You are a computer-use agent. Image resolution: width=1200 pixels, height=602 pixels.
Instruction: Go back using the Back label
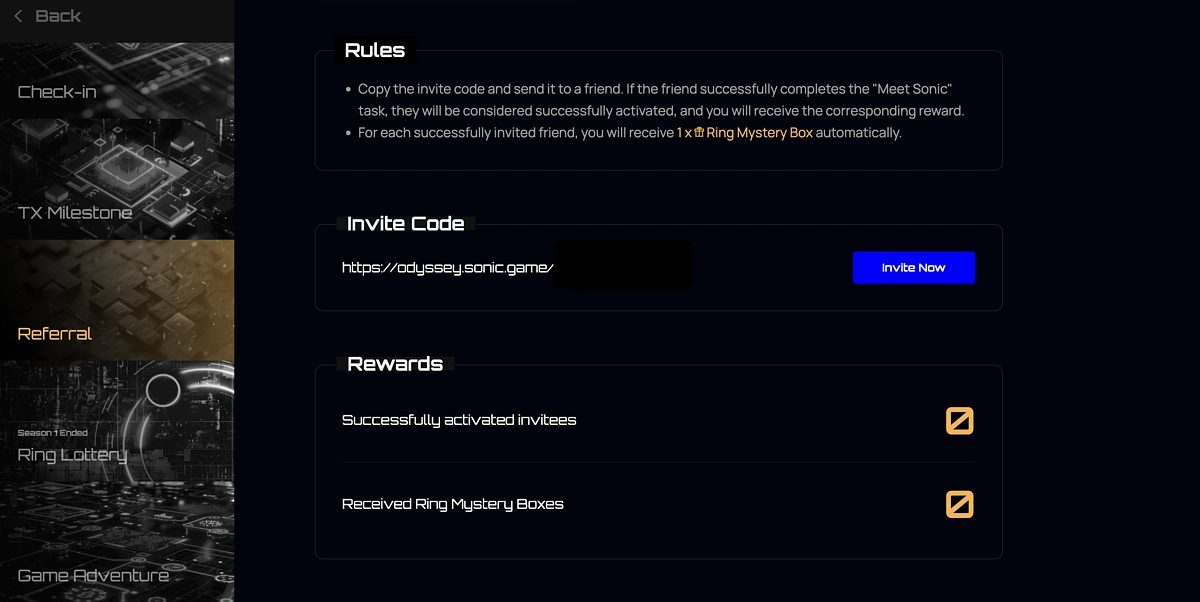pyautogui.click(x=58, y=16)
